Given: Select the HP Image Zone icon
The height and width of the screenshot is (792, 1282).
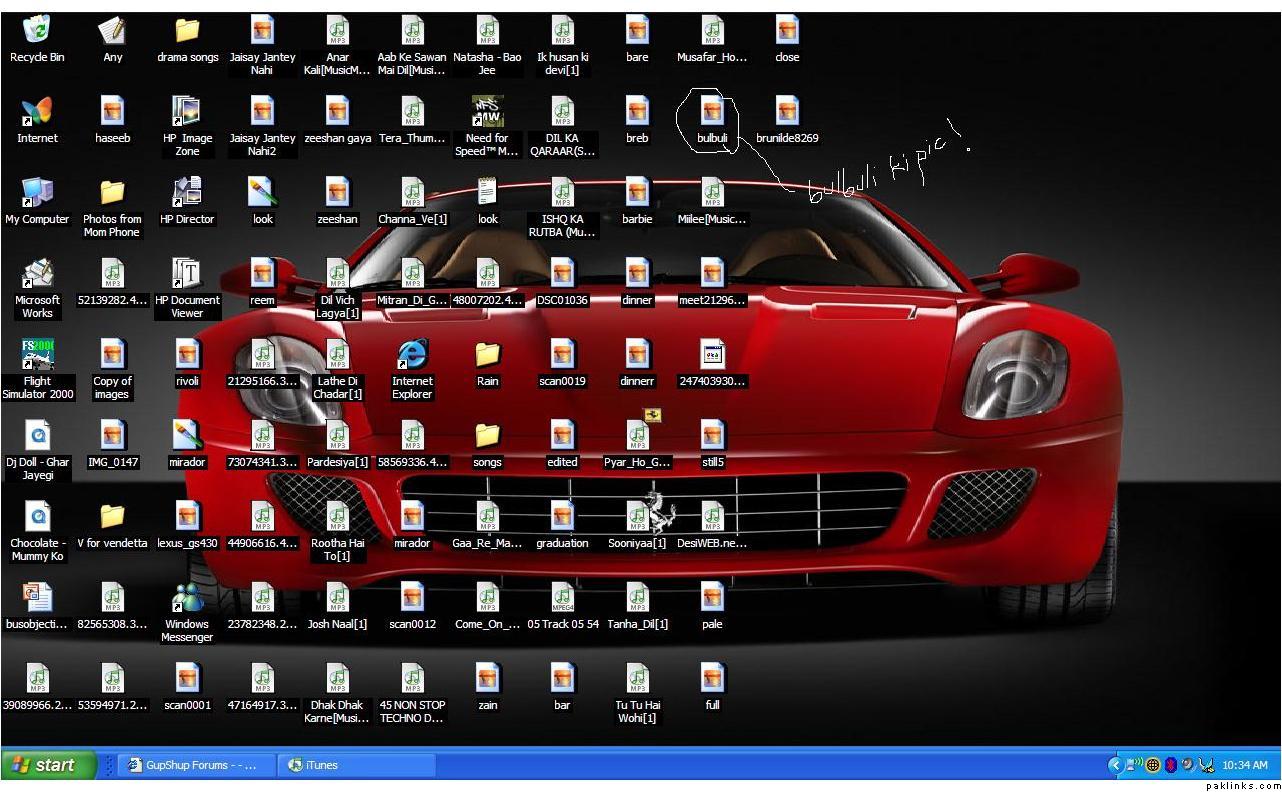Looking at the screenshot, I should click(187, 112).
